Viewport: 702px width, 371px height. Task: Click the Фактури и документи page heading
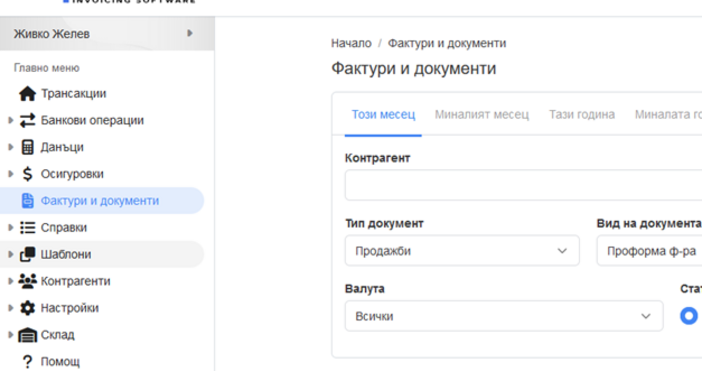tap(414, 68)
